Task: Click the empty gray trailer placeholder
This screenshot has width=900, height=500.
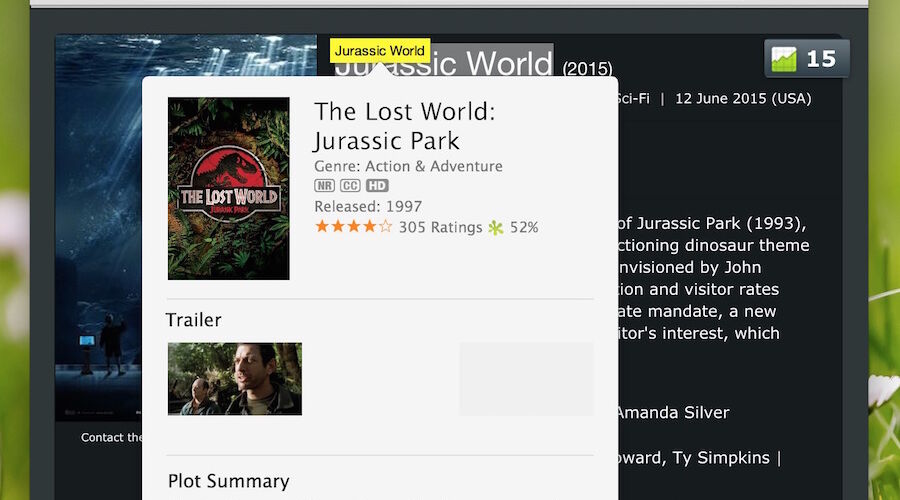Action: pos(526,379)
